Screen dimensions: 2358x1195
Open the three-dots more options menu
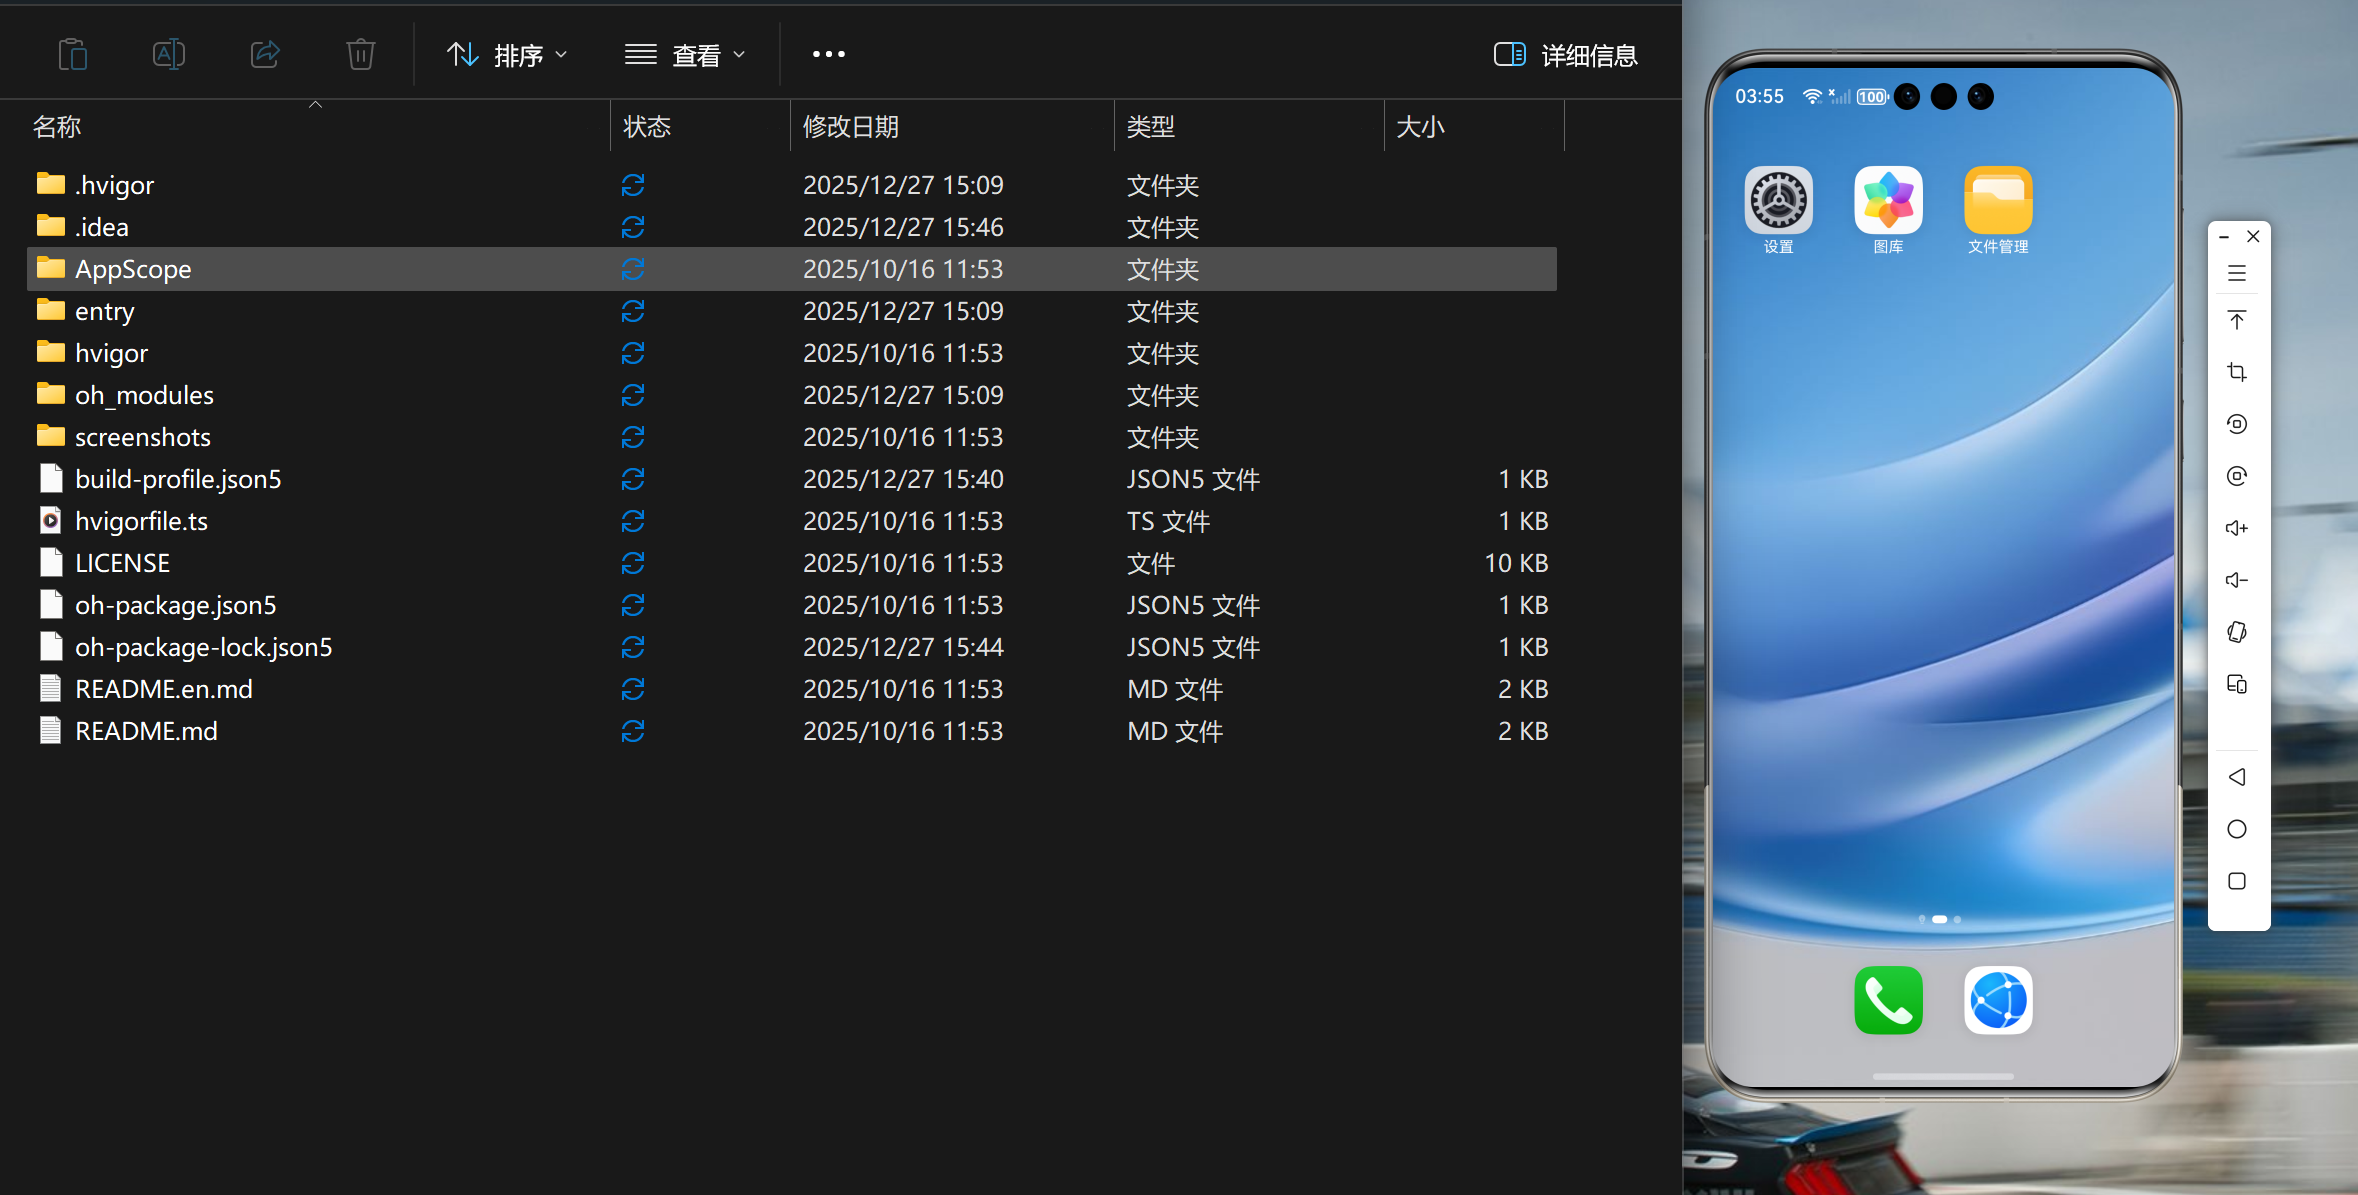(x=828, y=54)
